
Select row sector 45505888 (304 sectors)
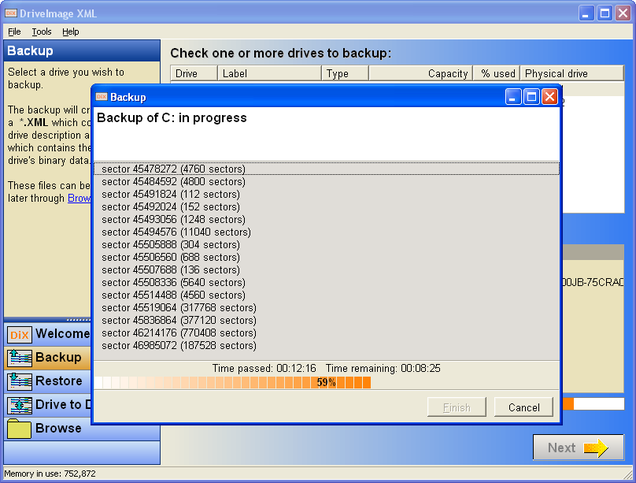[327, 244]
